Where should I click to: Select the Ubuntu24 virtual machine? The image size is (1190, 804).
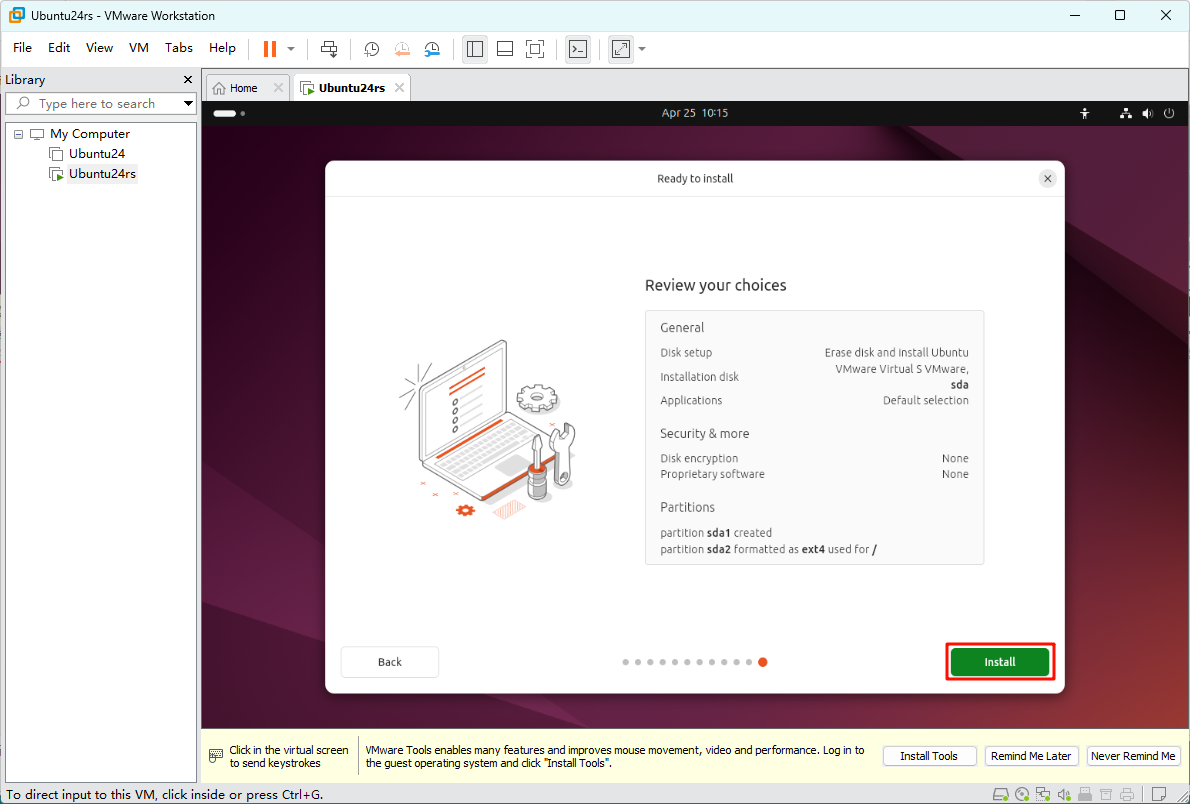[96, 153]
